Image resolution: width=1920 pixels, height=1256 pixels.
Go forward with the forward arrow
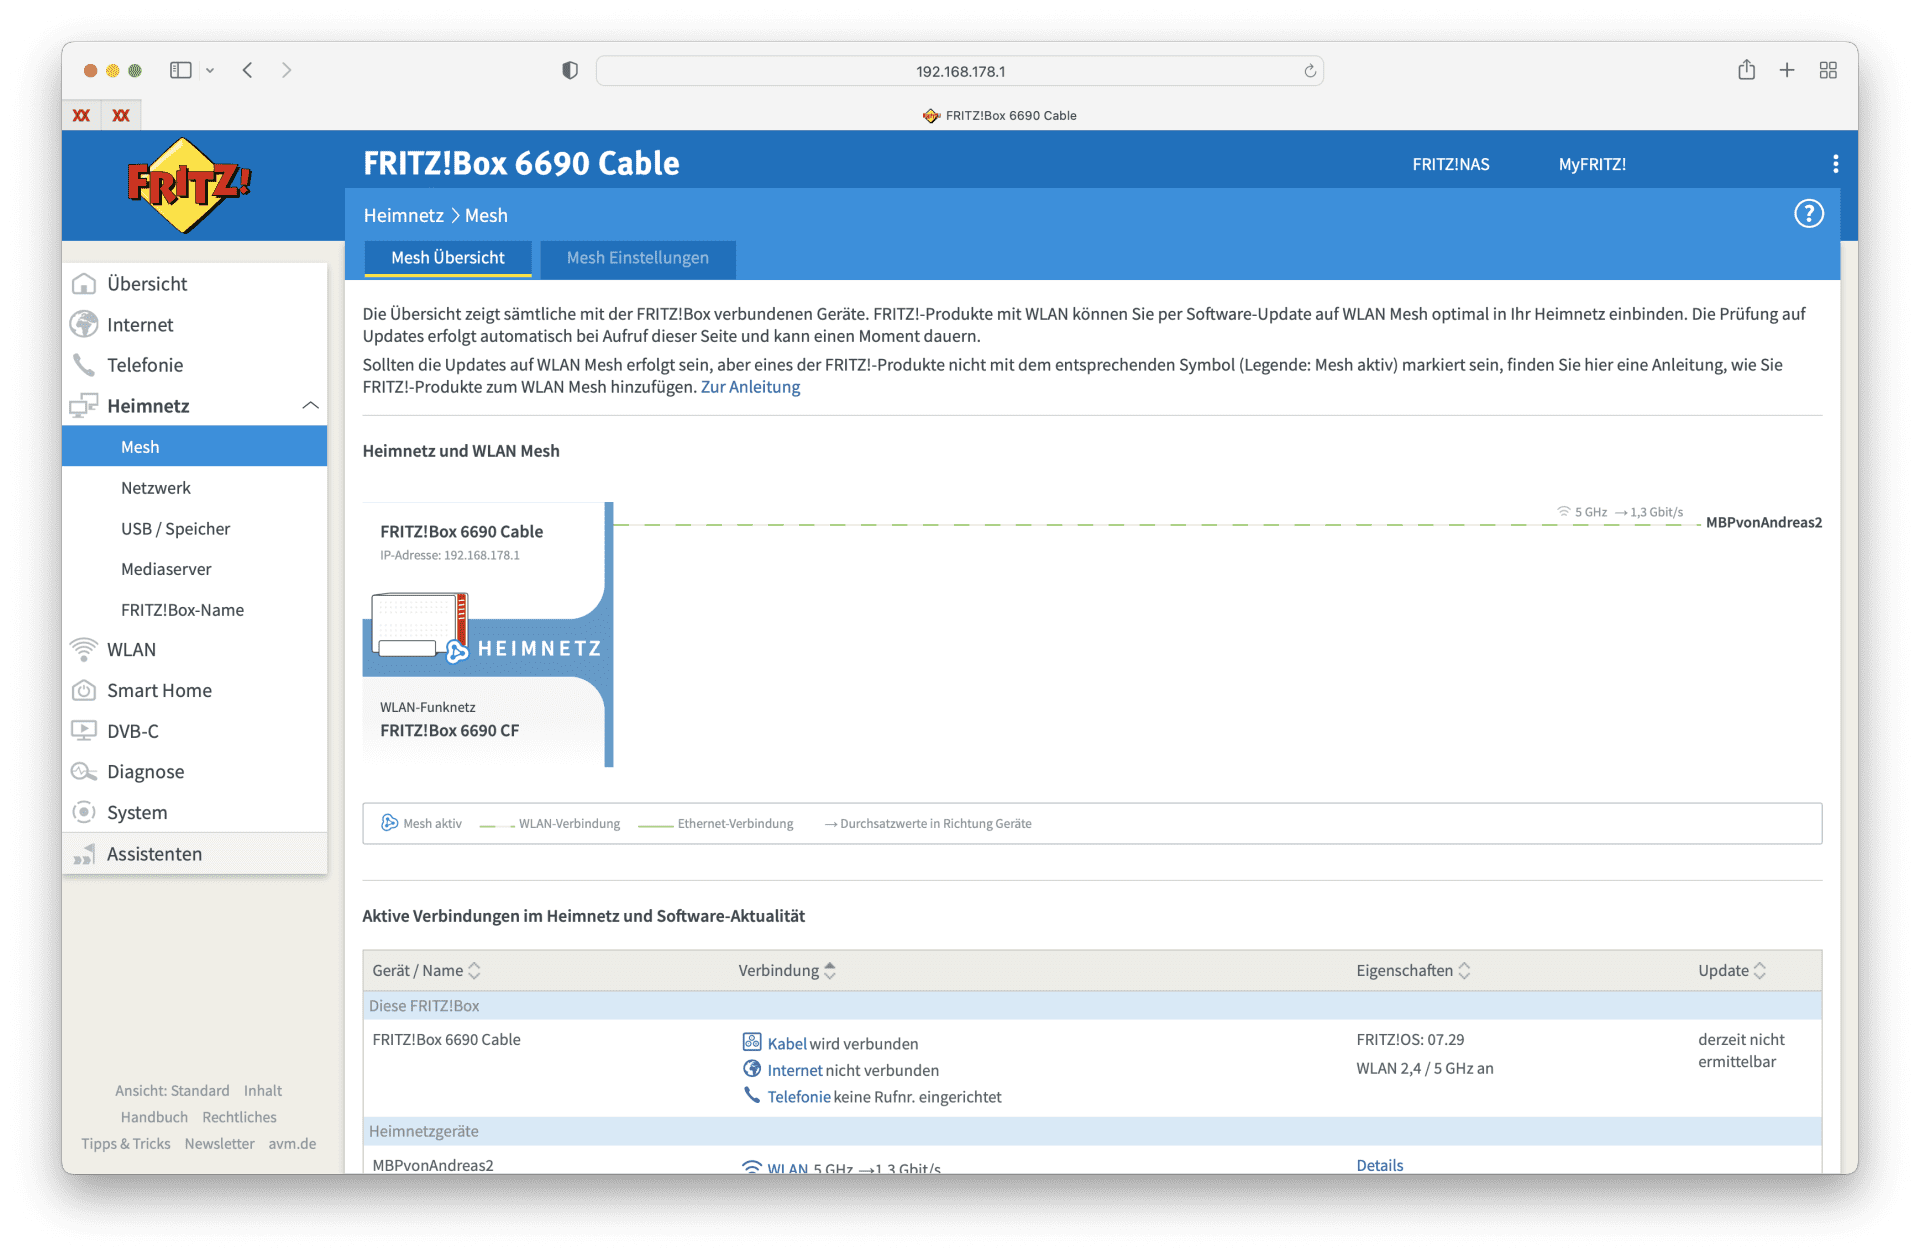286,70
